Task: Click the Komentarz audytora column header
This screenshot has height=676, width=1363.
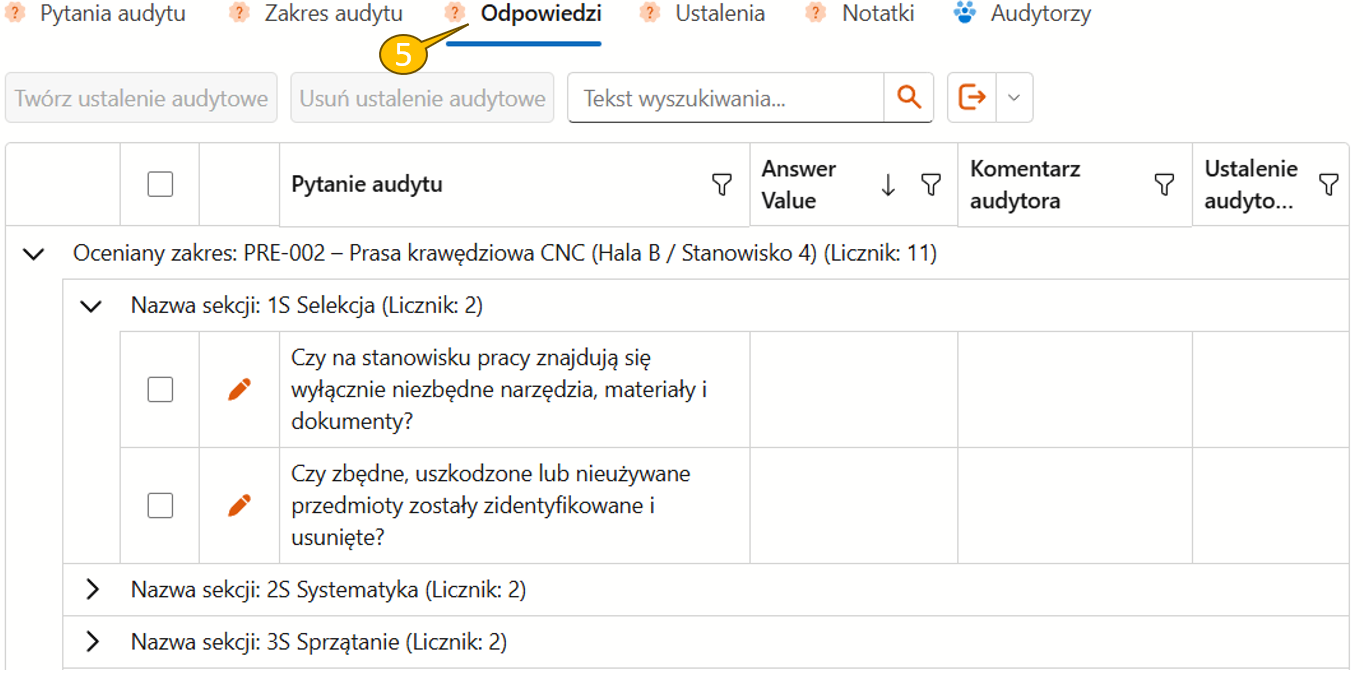Action: pos(1025,184)
